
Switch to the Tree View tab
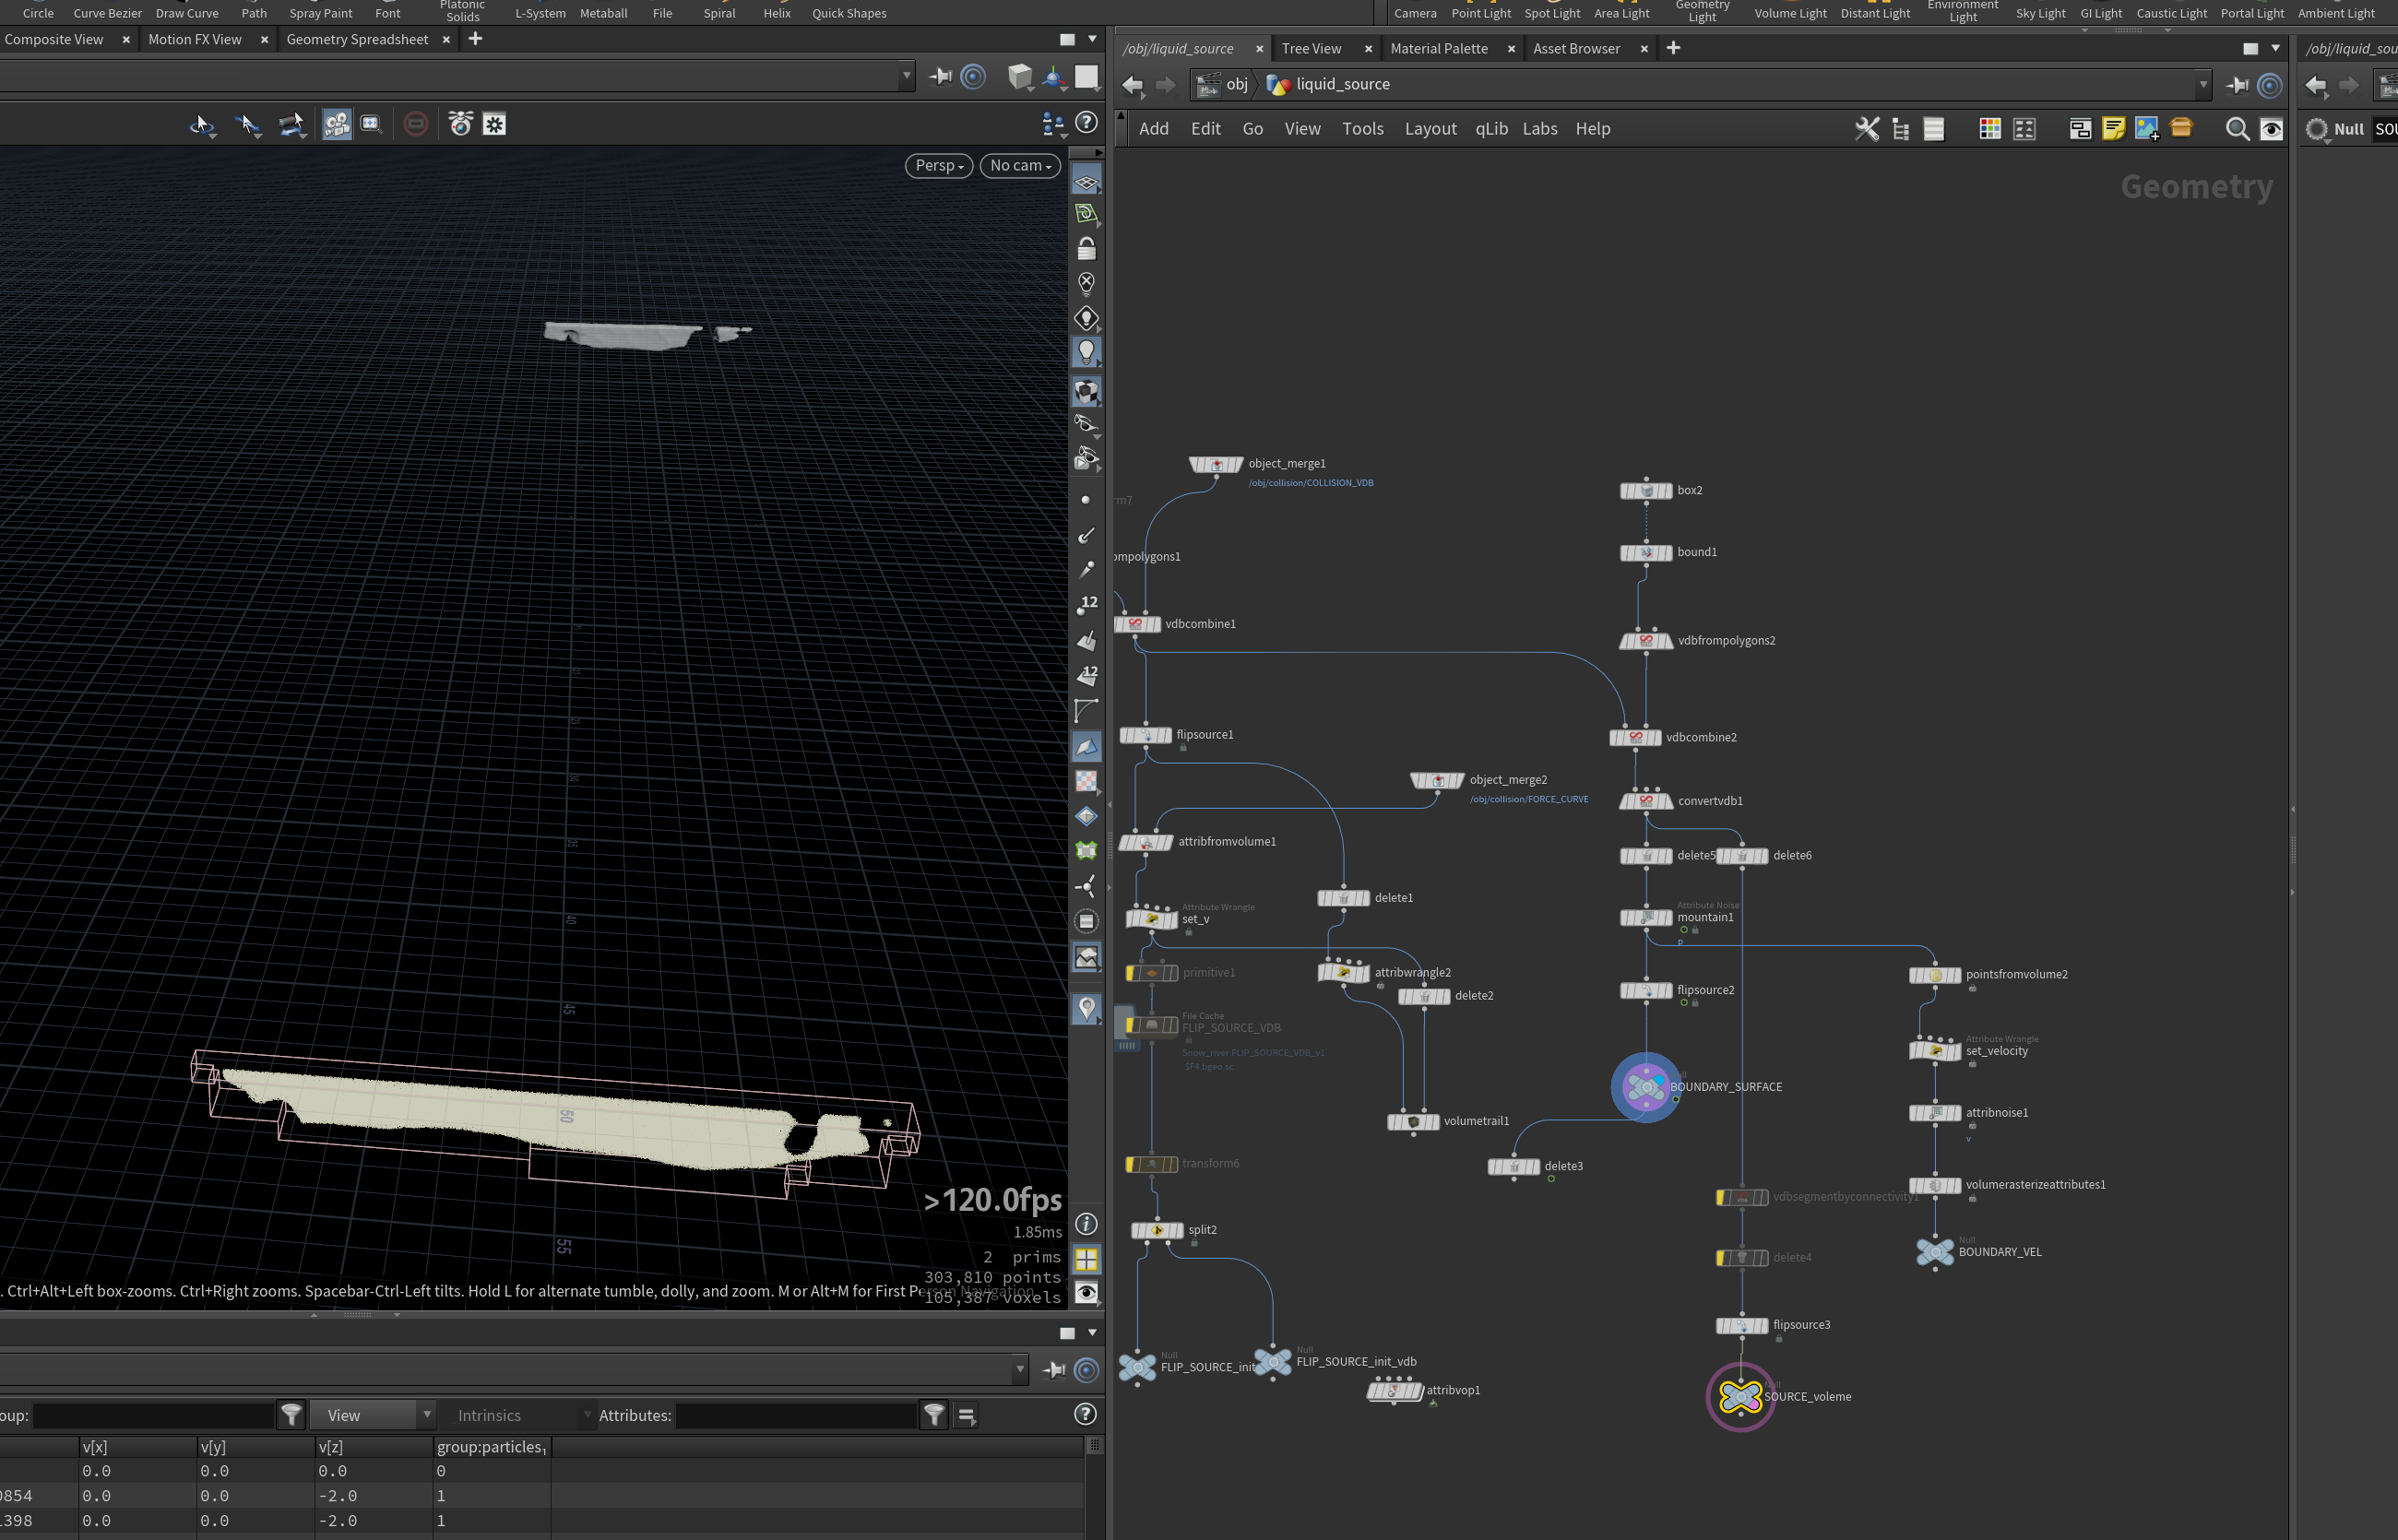click(x=1311, y=48)
